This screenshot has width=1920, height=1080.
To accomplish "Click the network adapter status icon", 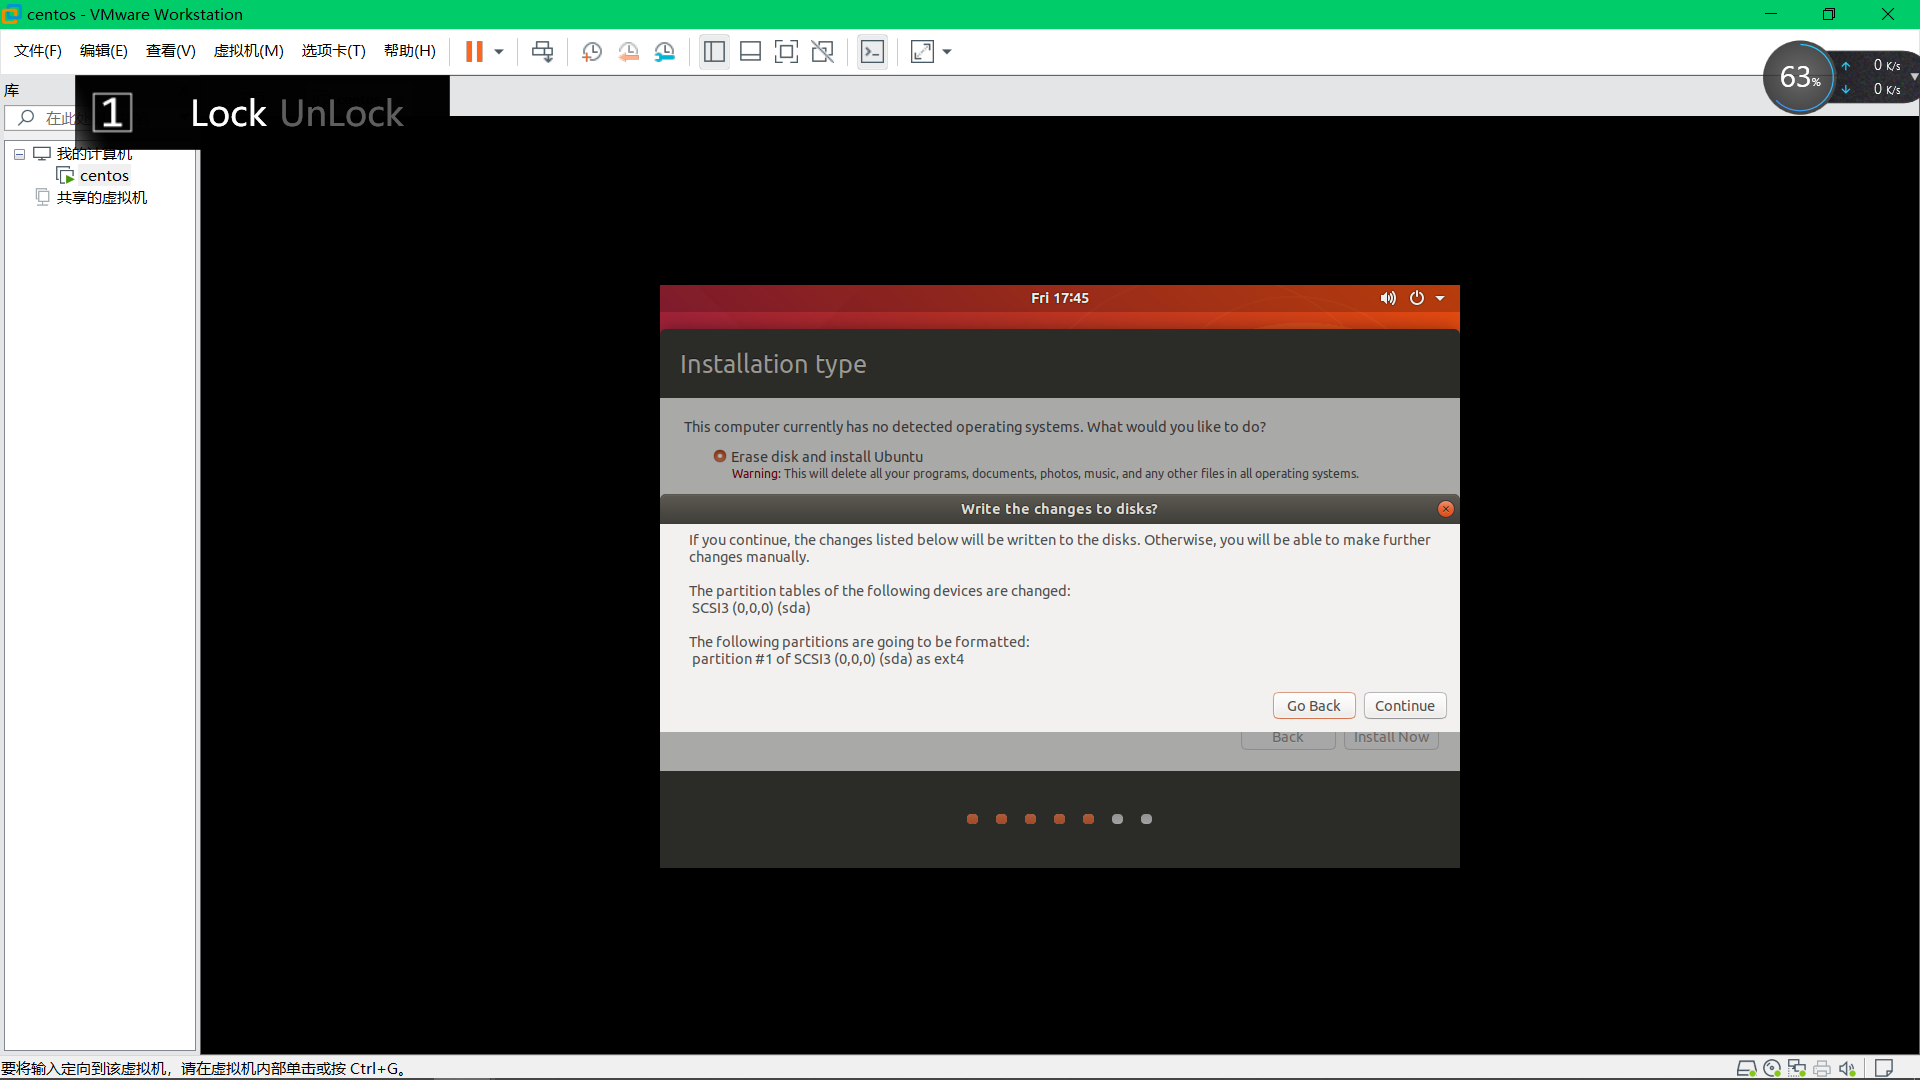I will [x=1797, y=1068].
